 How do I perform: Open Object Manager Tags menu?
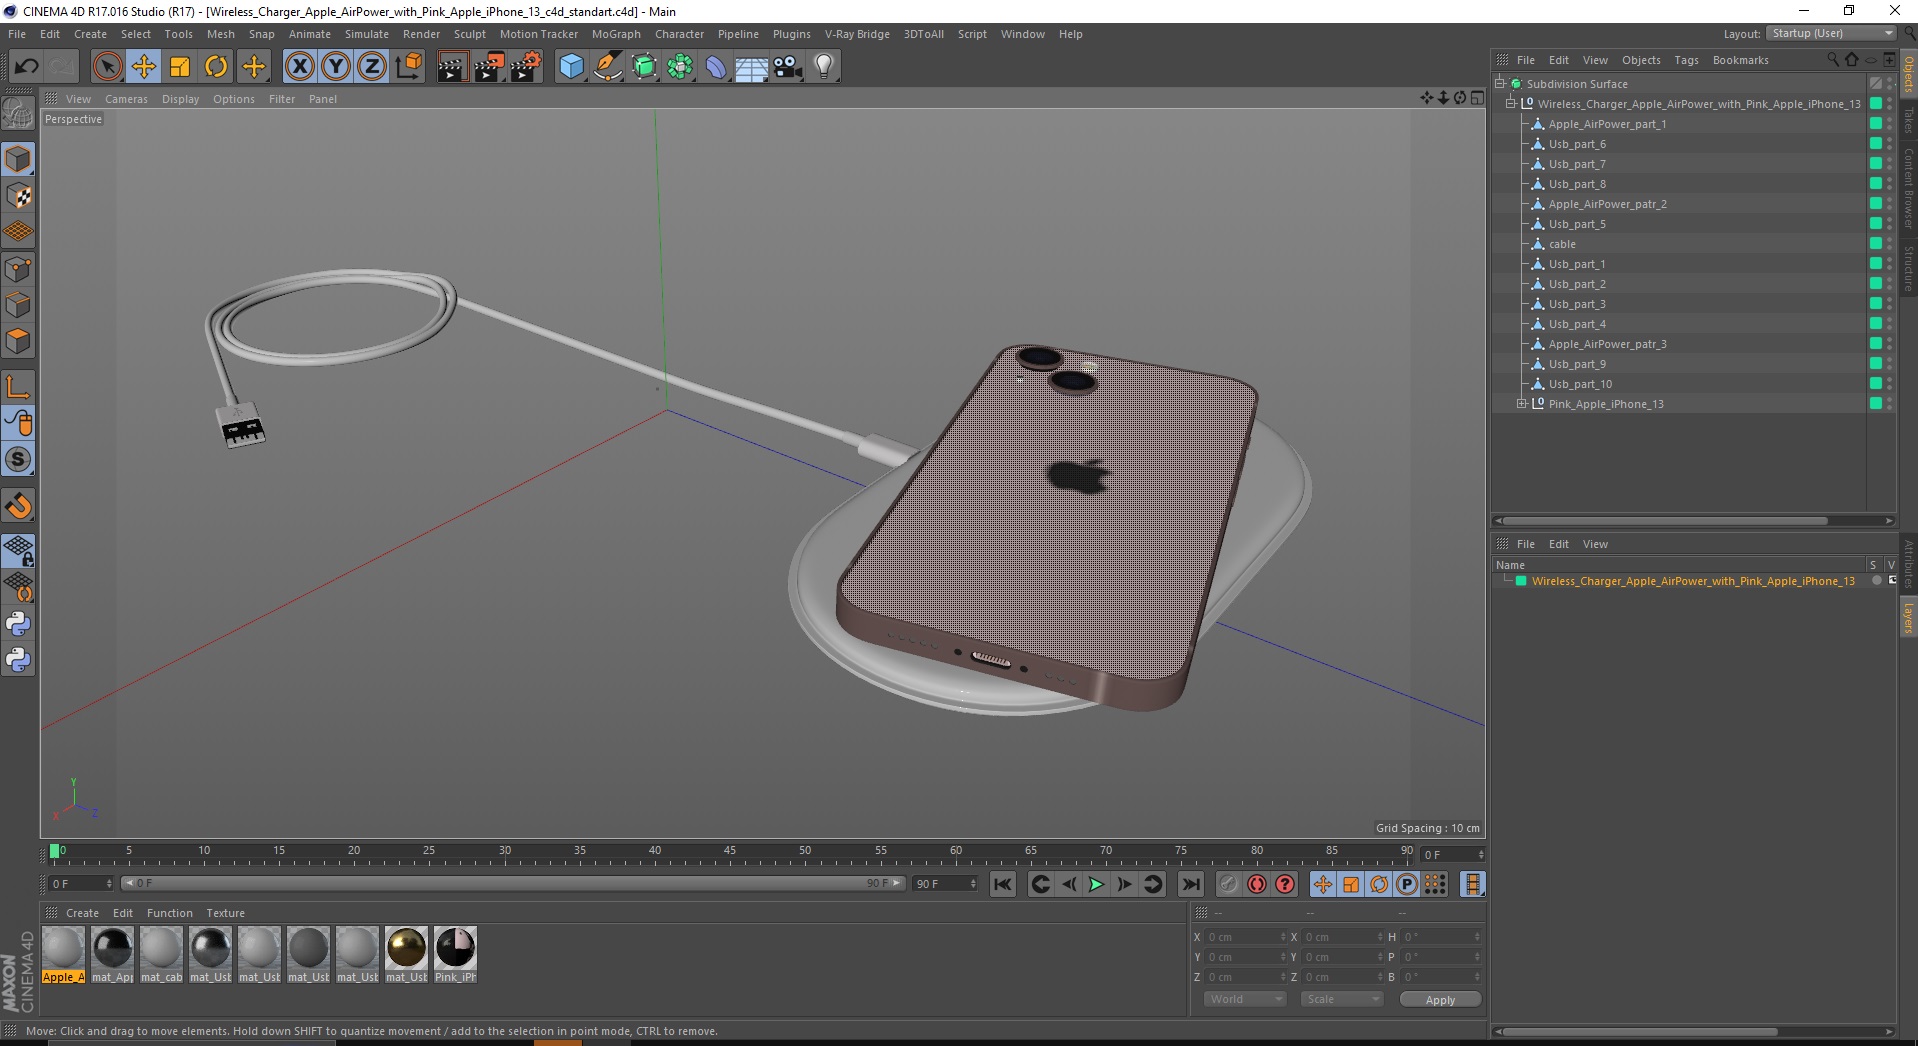pyautogui.click(x=1686, y=60)
